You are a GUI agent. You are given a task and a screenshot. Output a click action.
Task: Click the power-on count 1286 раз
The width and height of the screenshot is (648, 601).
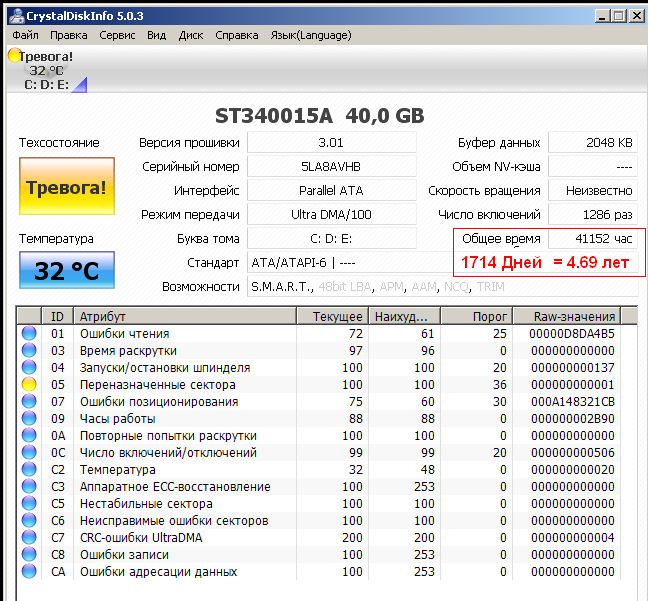(x=593, y=215)
